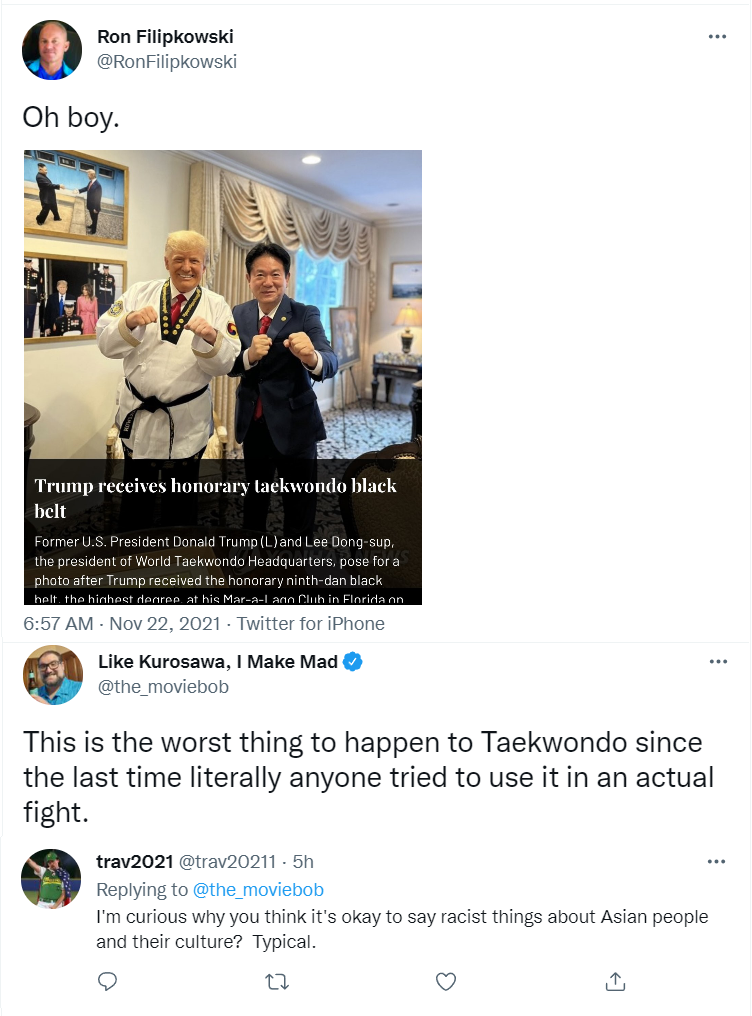The height and width of the screenshot is (1016, 752).
Task: Open the 5h timestamp on trav2021's reply
Action: click(303, 862)
